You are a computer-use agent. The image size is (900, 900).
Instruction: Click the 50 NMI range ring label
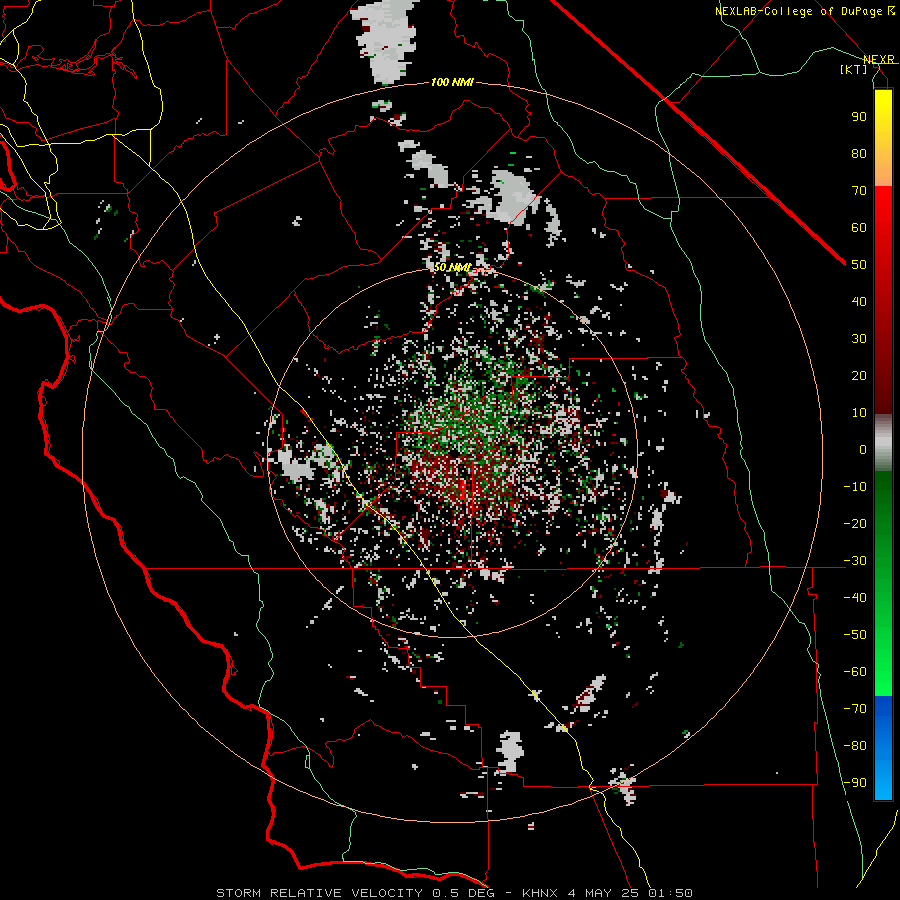coord(452,267)
